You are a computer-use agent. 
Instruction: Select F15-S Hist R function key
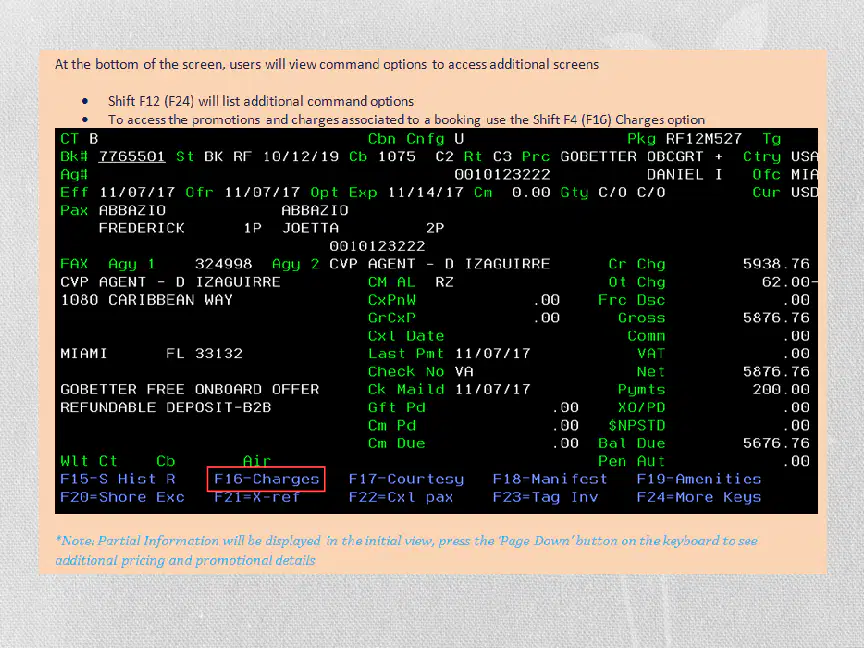click(x=117, y=479)
